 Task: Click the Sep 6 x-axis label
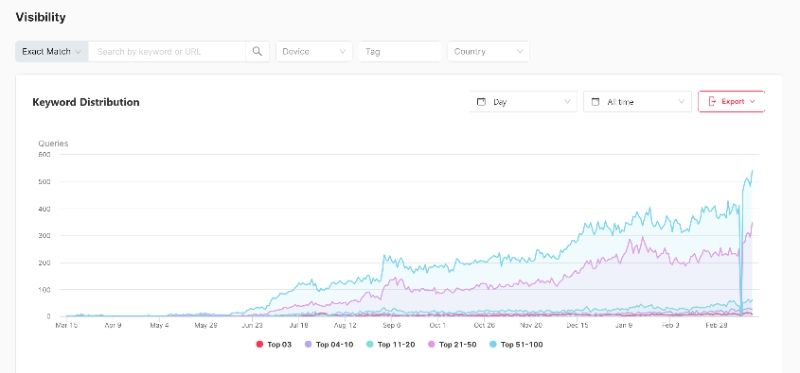[x=392, y=325]
